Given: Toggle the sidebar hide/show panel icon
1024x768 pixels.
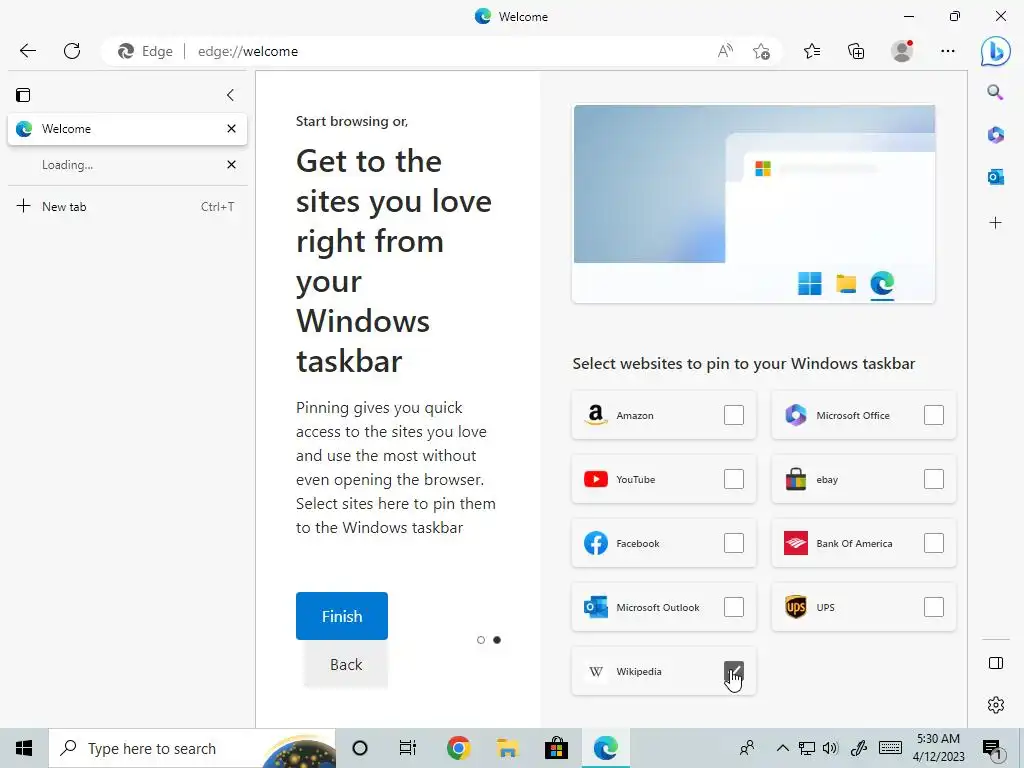Looking at the screenshot, I should 996,663.
